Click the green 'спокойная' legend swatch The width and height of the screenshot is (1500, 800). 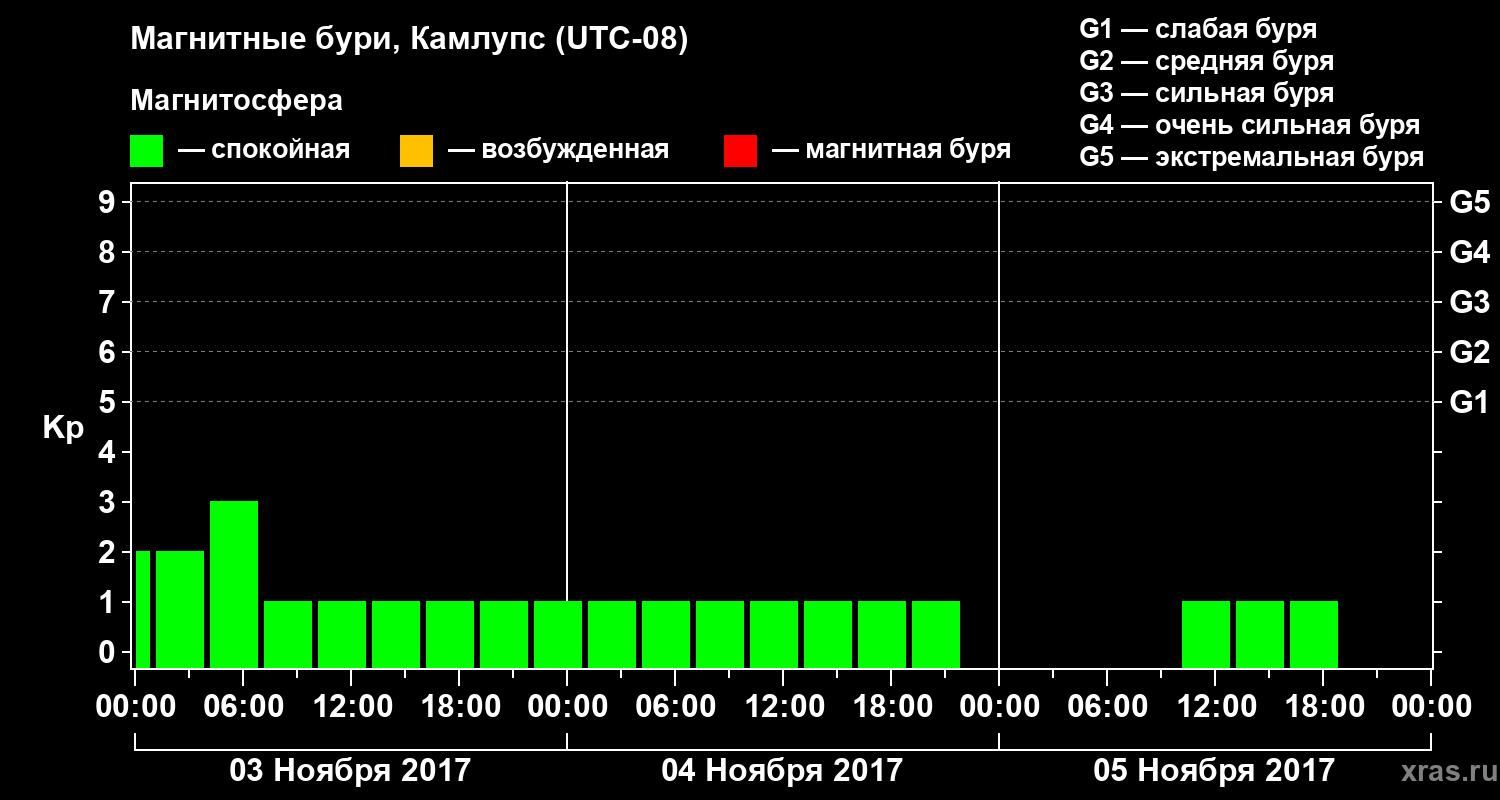146,151
